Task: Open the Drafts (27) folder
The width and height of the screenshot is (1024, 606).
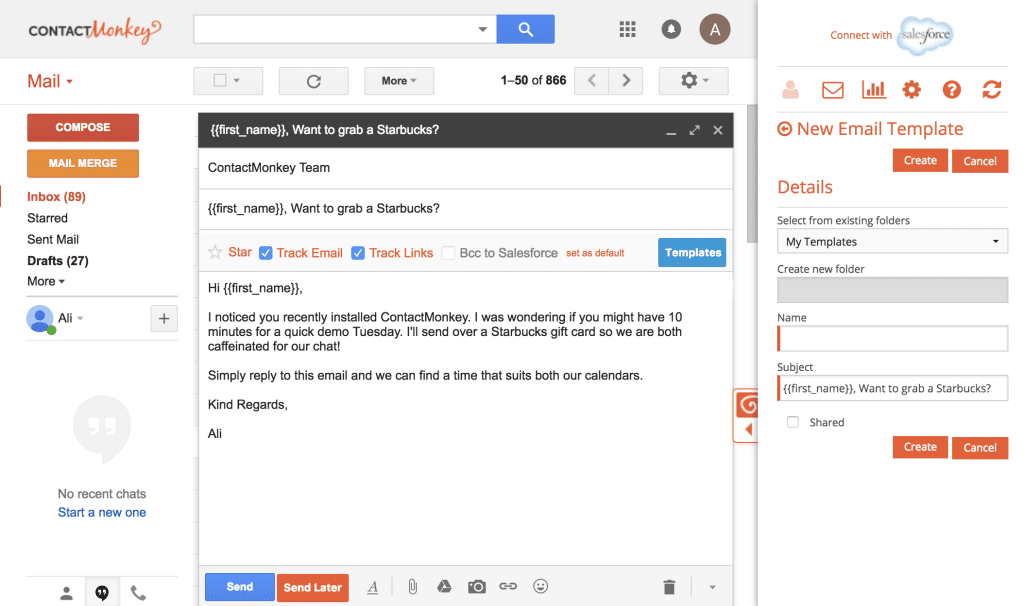Action: 57,261
